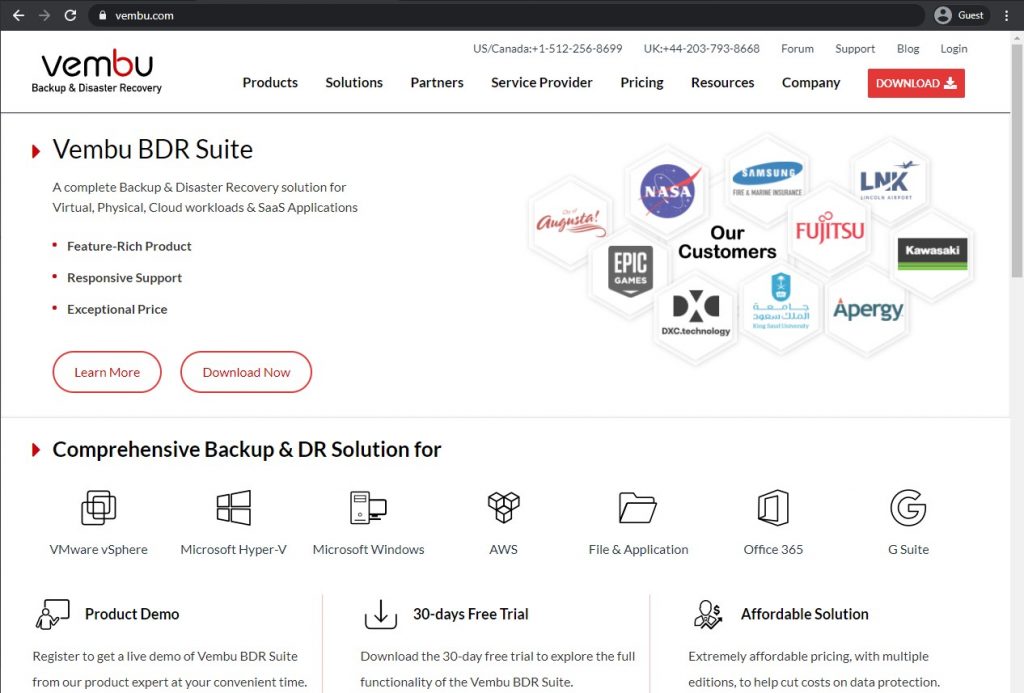Click the NASA customer logo
Image resolution: width=1024 pixels, height=693 pixels.
(668, 190)
